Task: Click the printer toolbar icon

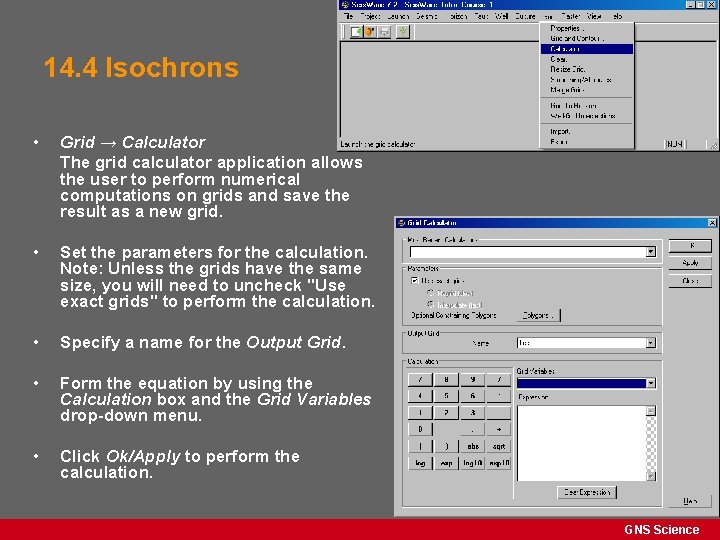Action: coord(384,32)
